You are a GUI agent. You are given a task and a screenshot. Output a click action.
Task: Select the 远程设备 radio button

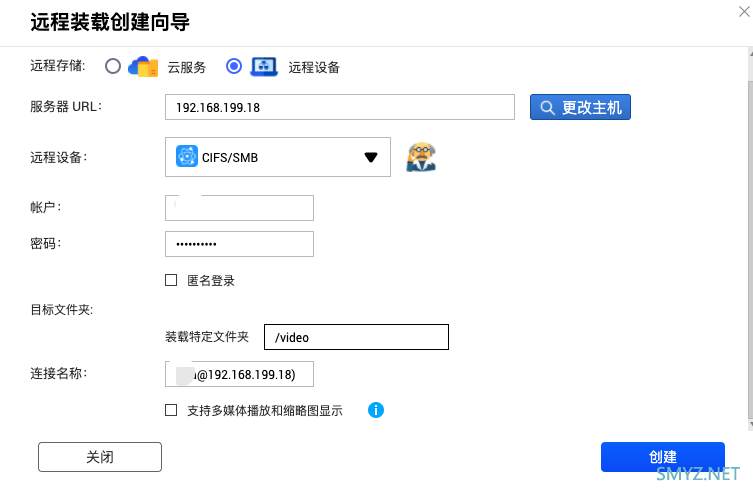pyautogui.click(x=234, y=67)
